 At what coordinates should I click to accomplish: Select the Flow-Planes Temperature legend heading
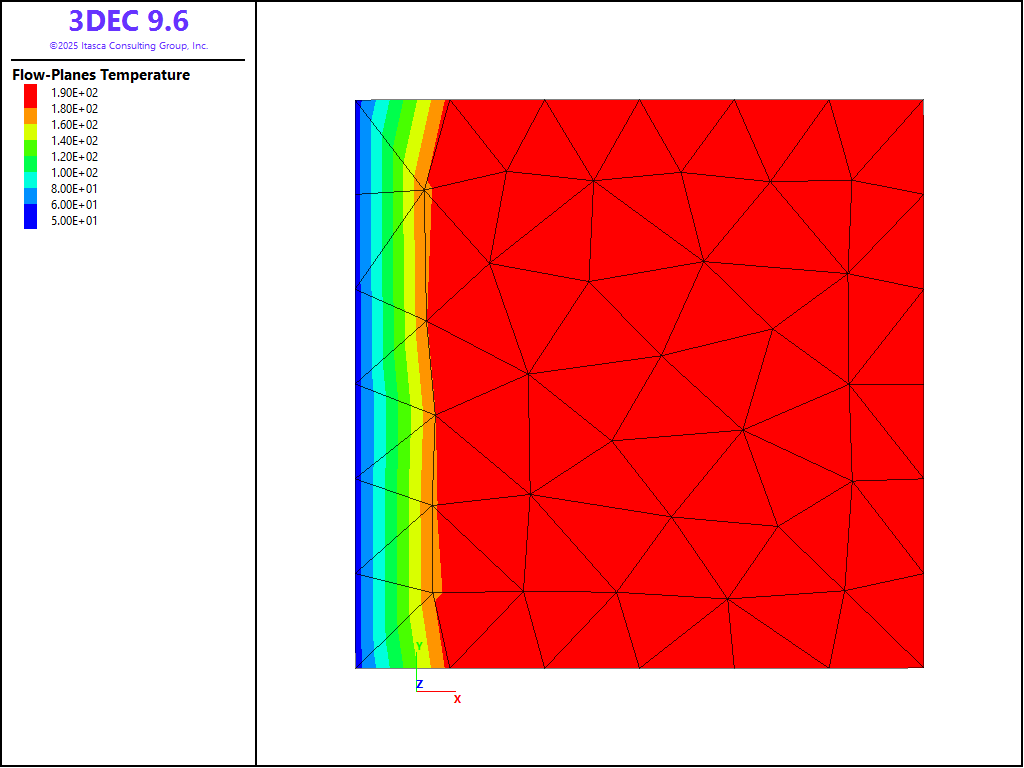pyautogui.click(x=101, y=75)
